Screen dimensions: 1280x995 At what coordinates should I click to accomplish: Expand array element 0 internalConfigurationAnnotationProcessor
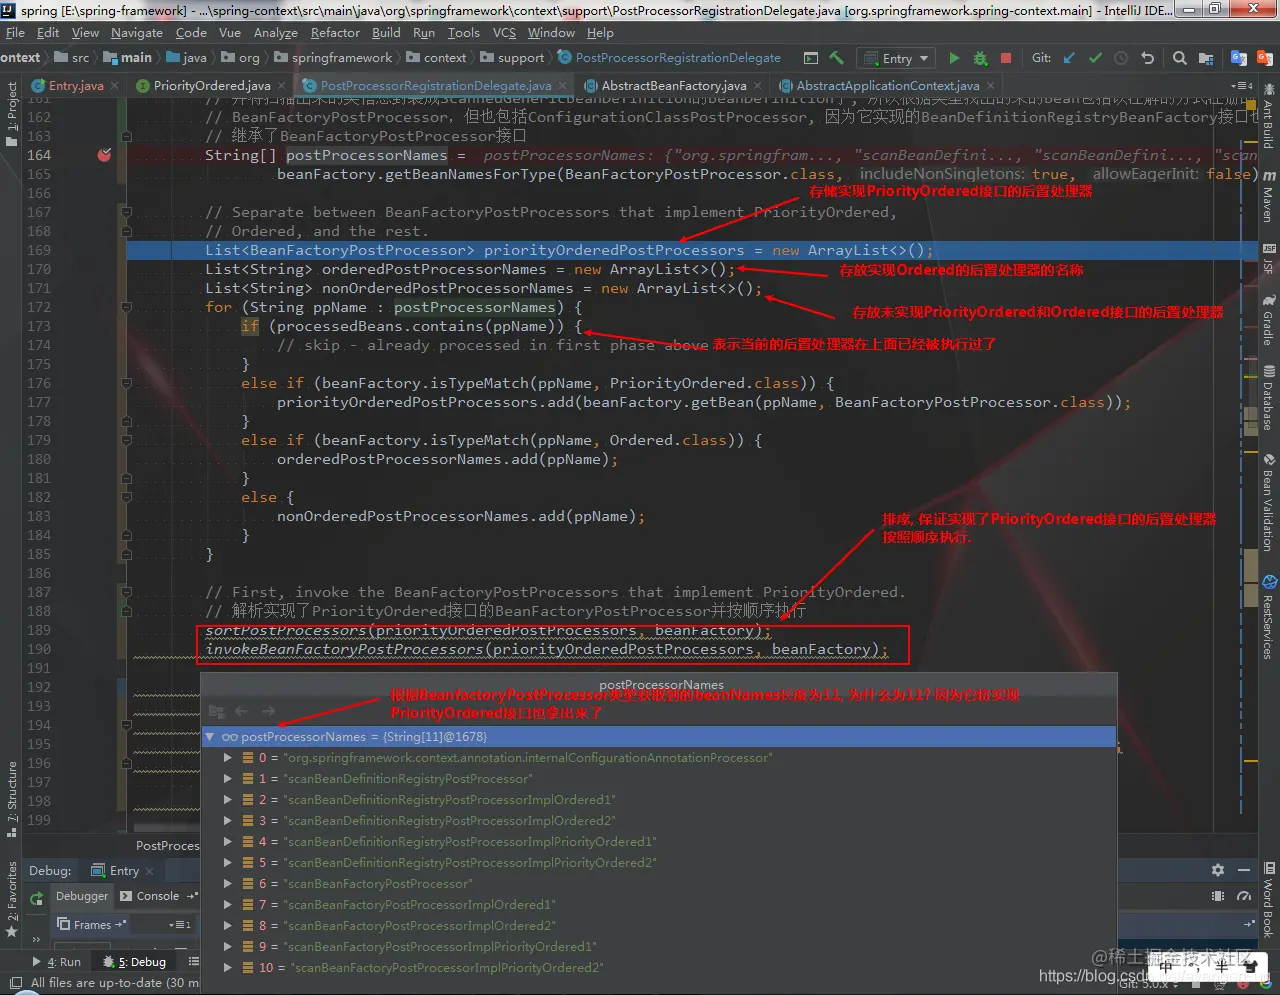[228, 758]
